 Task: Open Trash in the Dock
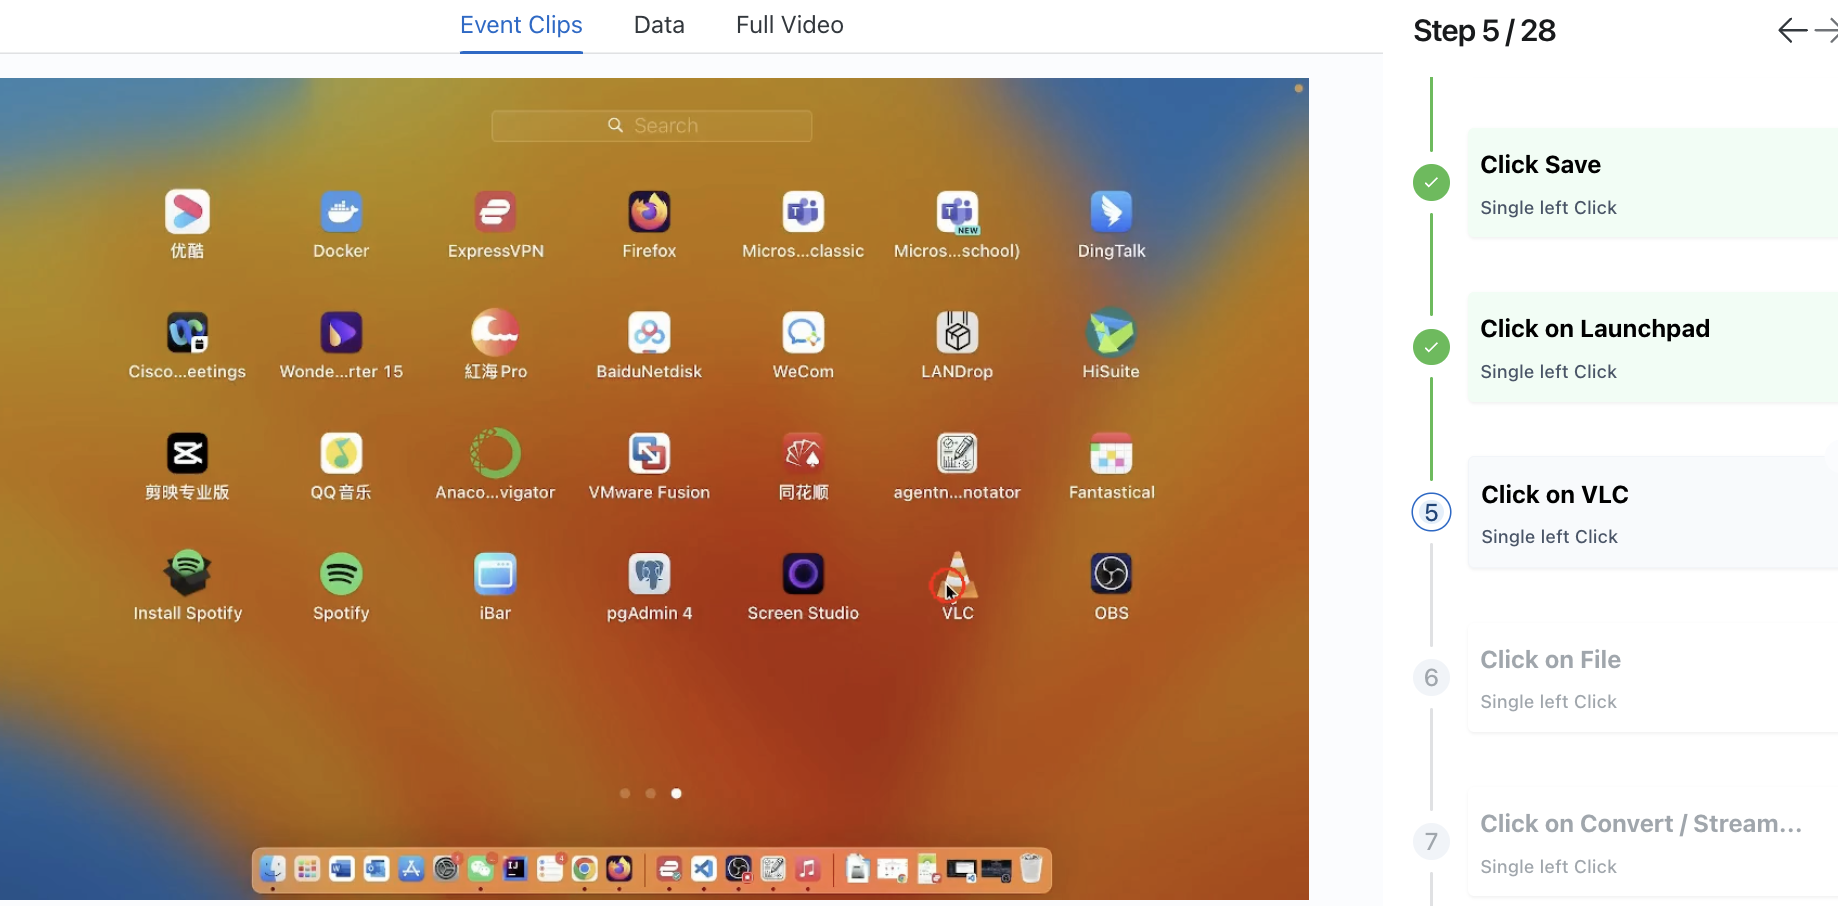[1031, 868]
